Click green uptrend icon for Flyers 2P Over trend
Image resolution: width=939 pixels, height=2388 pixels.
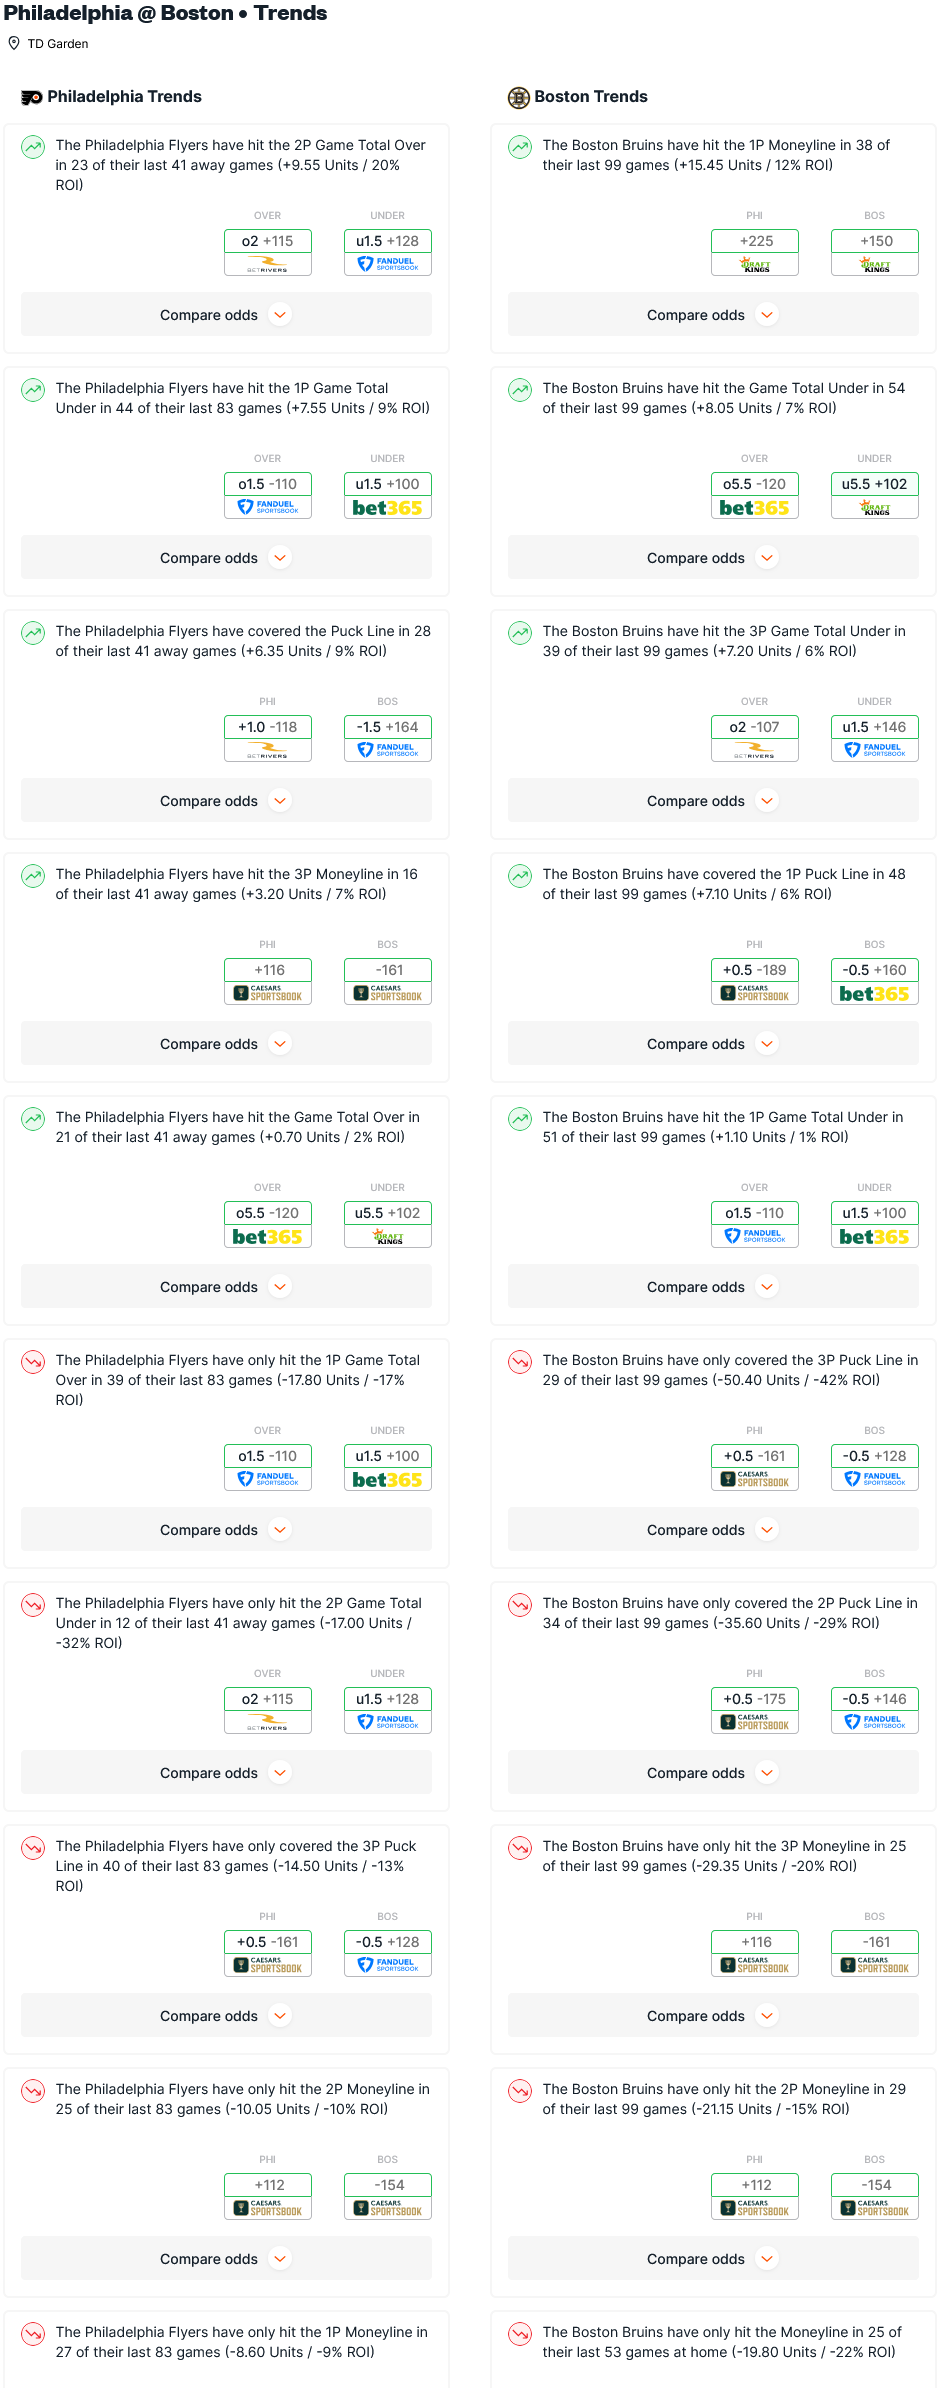coord(33,147)
